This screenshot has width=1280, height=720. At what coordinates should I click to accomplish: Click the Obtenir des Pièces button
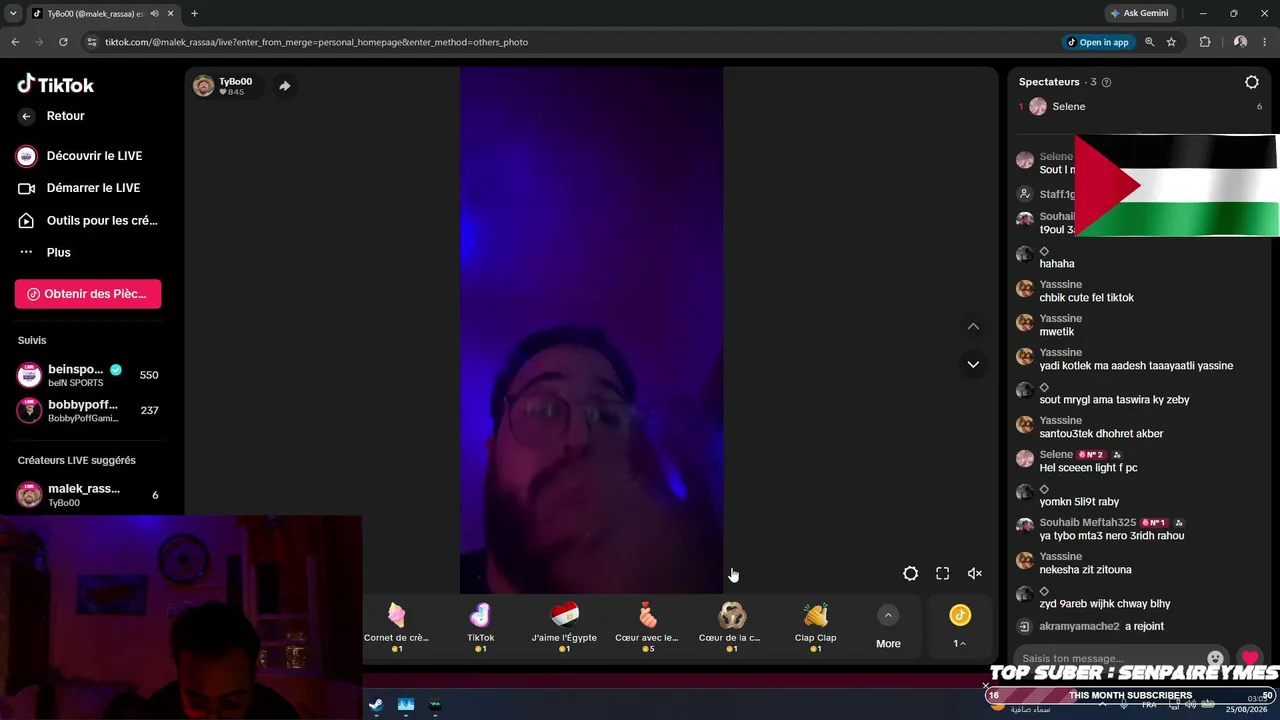coord(88,294)
